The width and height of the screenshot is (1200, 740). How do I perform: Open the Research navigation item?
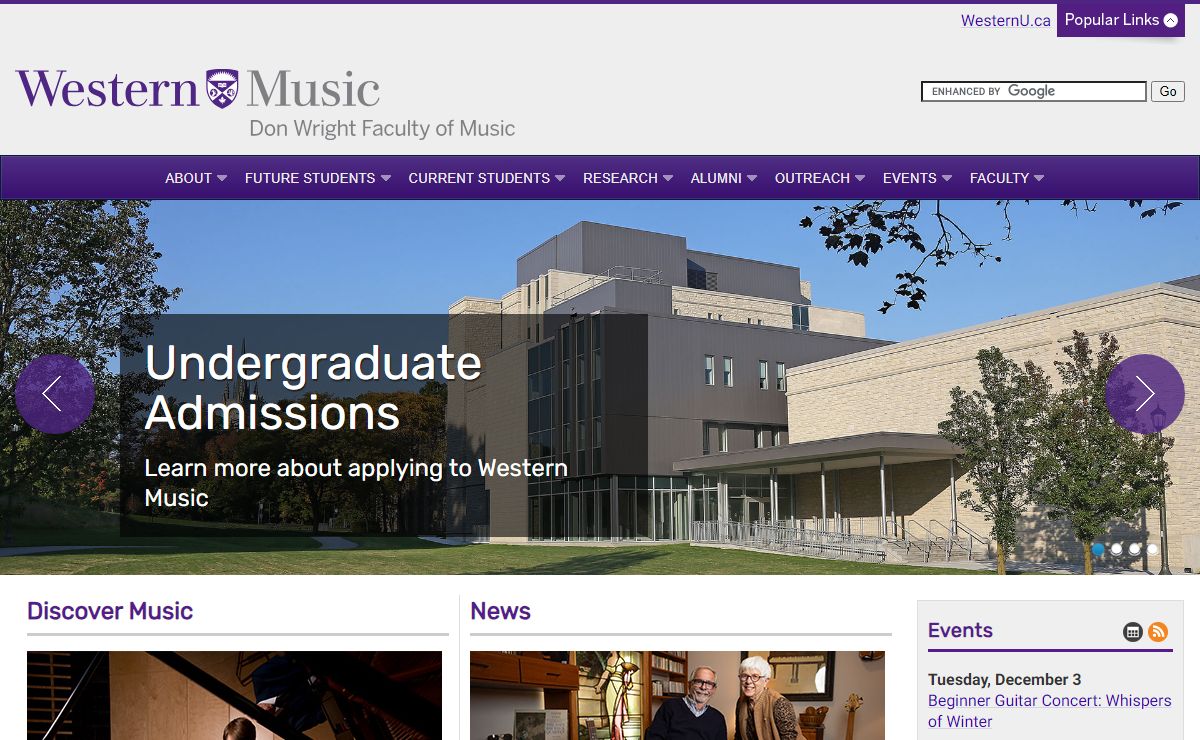point(620,178)
